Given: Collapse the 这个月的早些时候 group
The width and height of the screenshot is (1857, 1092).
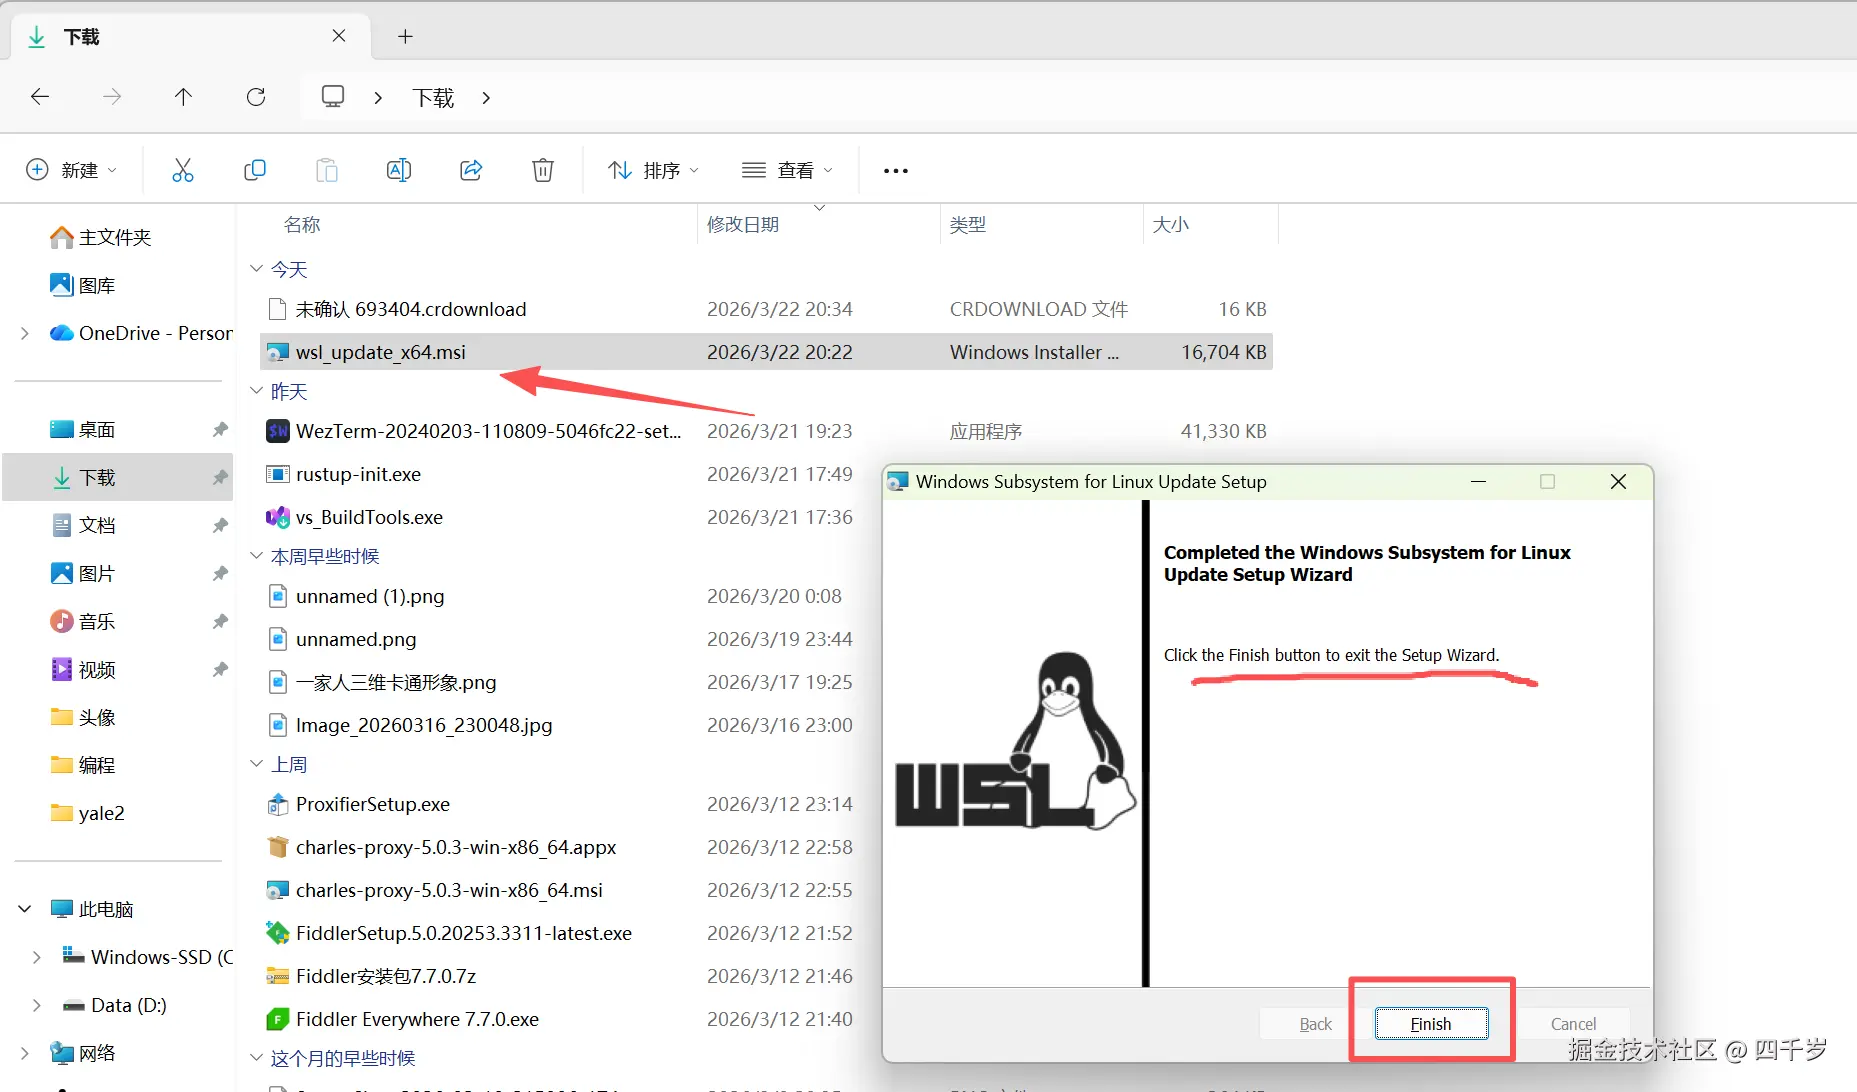Looking at the screenshot, I should tap(257, 1058).
